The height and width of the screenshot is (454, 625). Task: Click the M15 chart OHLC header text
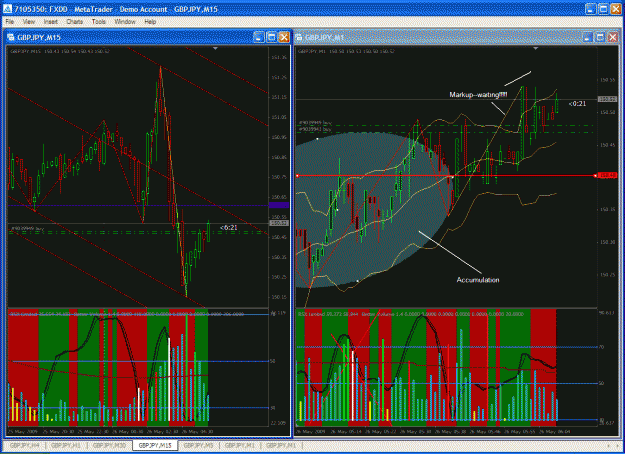pos(60,51)
